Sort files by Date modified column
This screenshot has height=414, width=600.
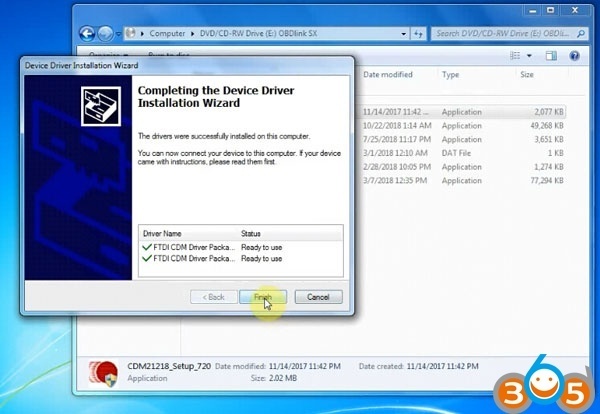[388, 75]
